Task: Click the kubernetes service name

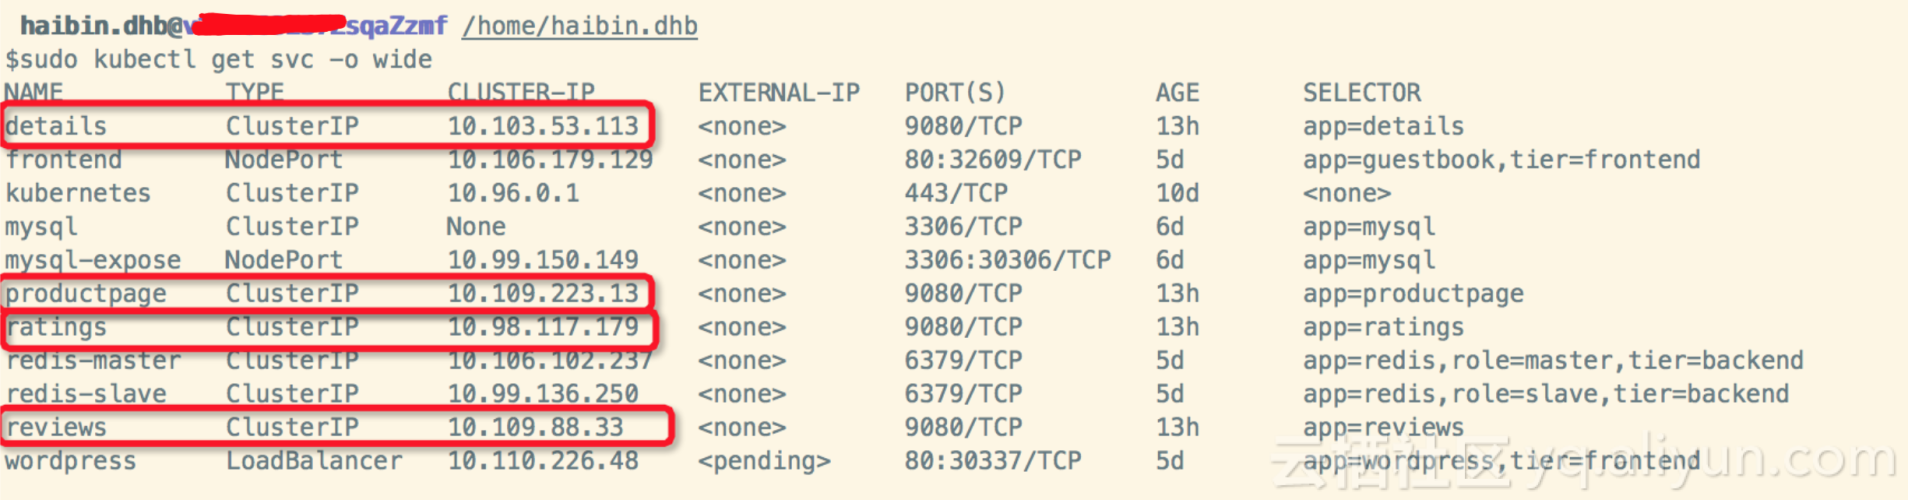Action: pos(78,193)
